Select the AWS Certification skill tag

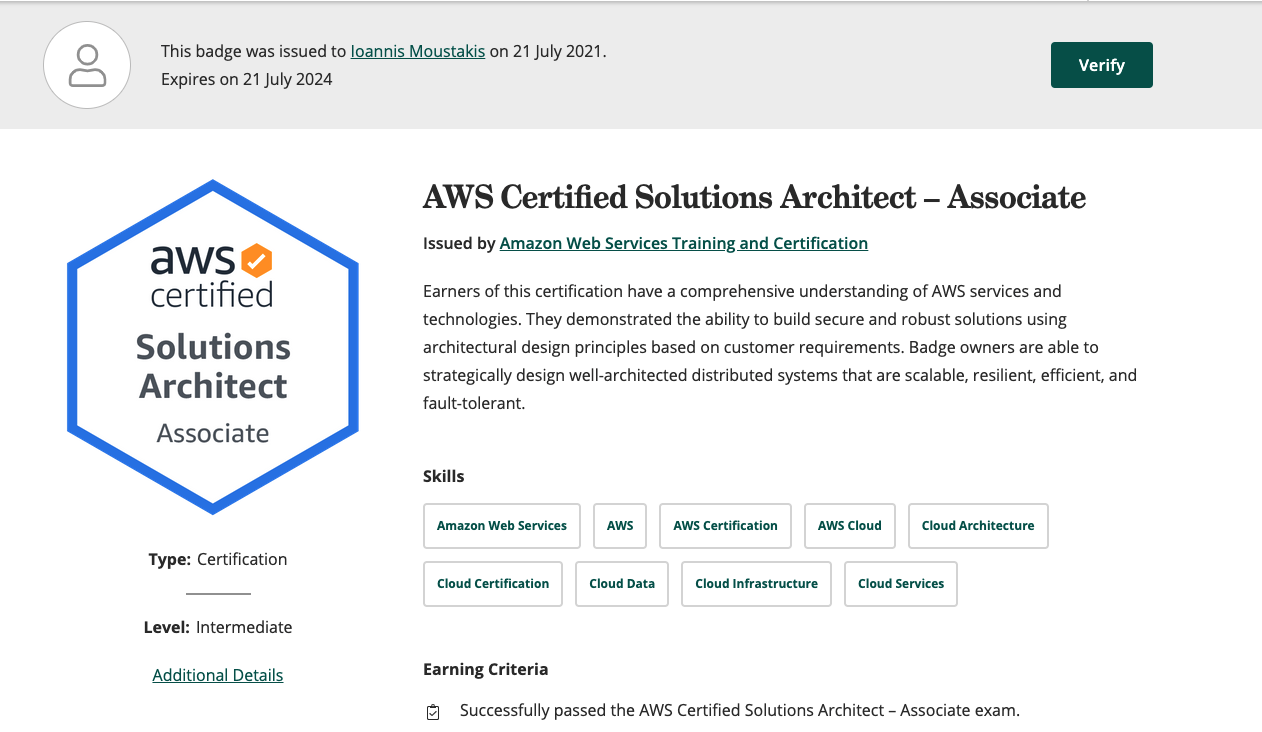[725, 526]
